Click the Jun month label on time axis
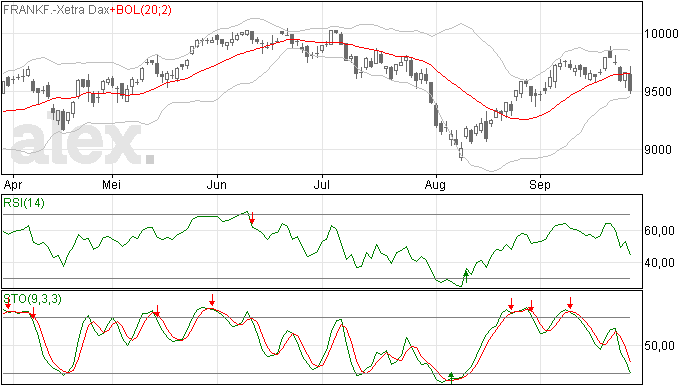 [x=217, y=184]
